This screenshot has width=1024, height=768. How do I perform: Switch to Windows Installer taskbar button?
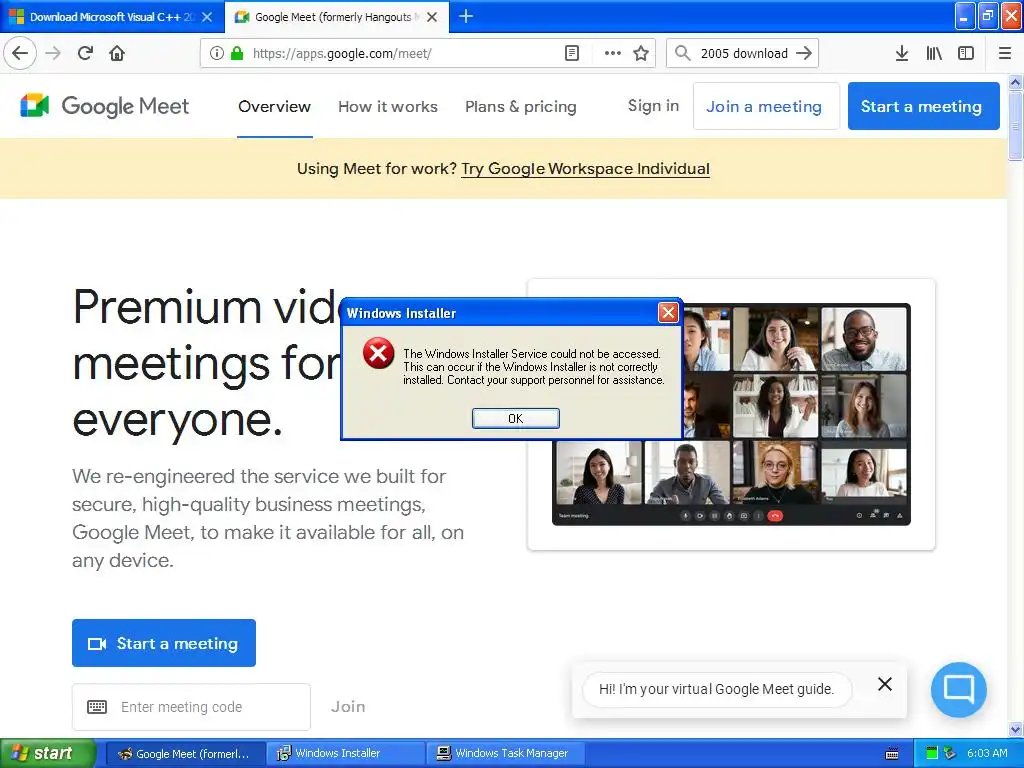[x=345, y=754]
